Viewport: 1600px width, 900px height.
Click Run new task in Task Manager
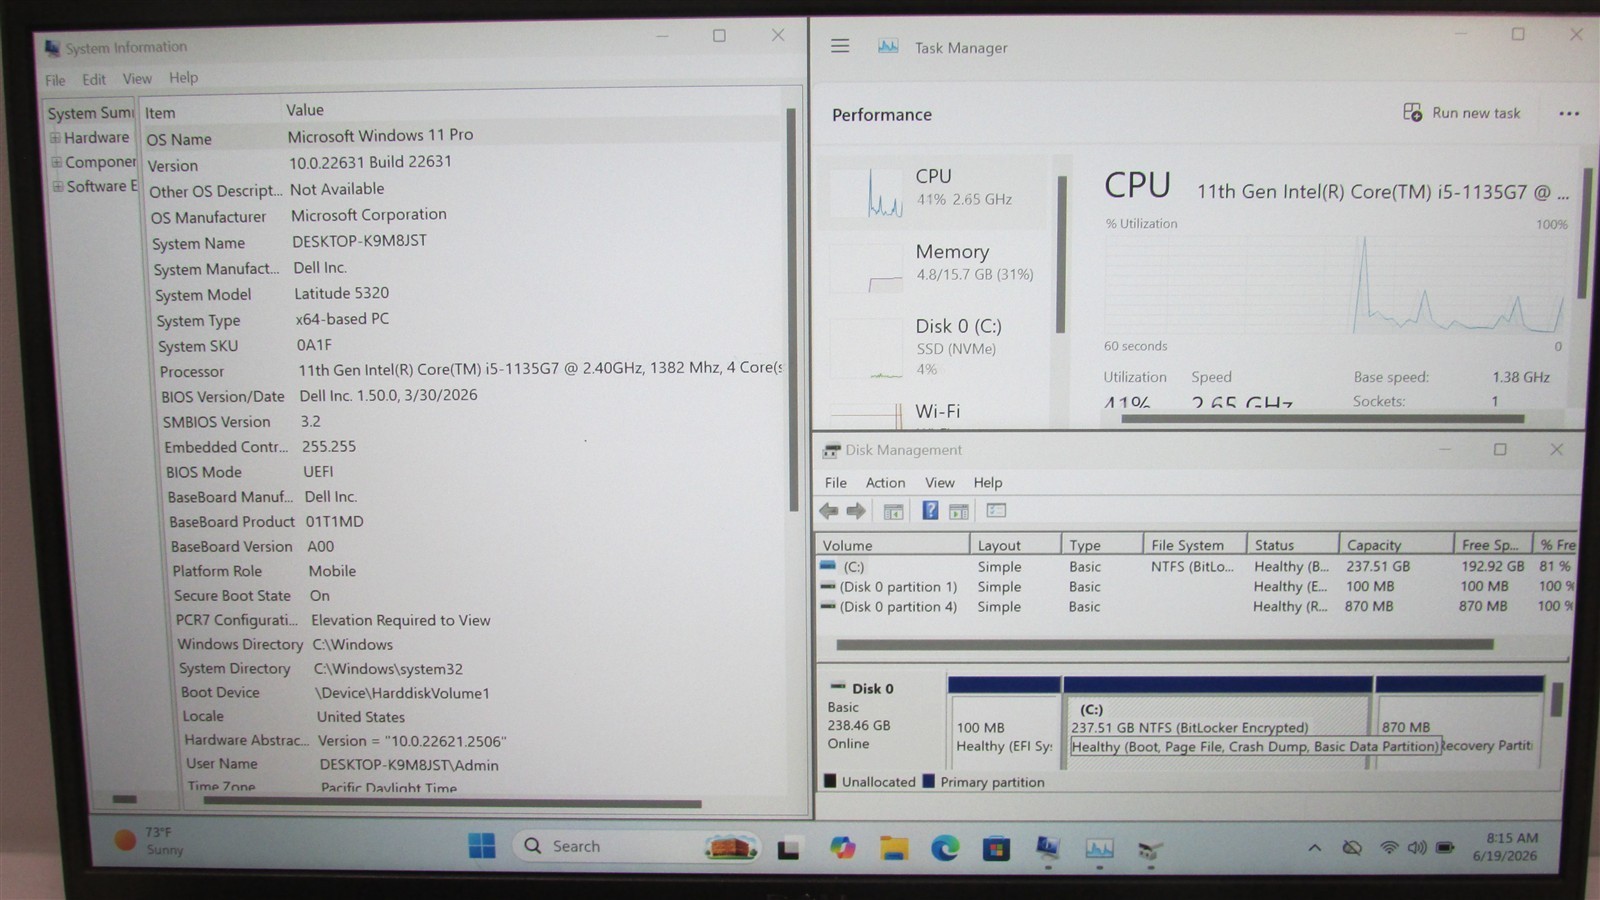(x=1461, y=113)
